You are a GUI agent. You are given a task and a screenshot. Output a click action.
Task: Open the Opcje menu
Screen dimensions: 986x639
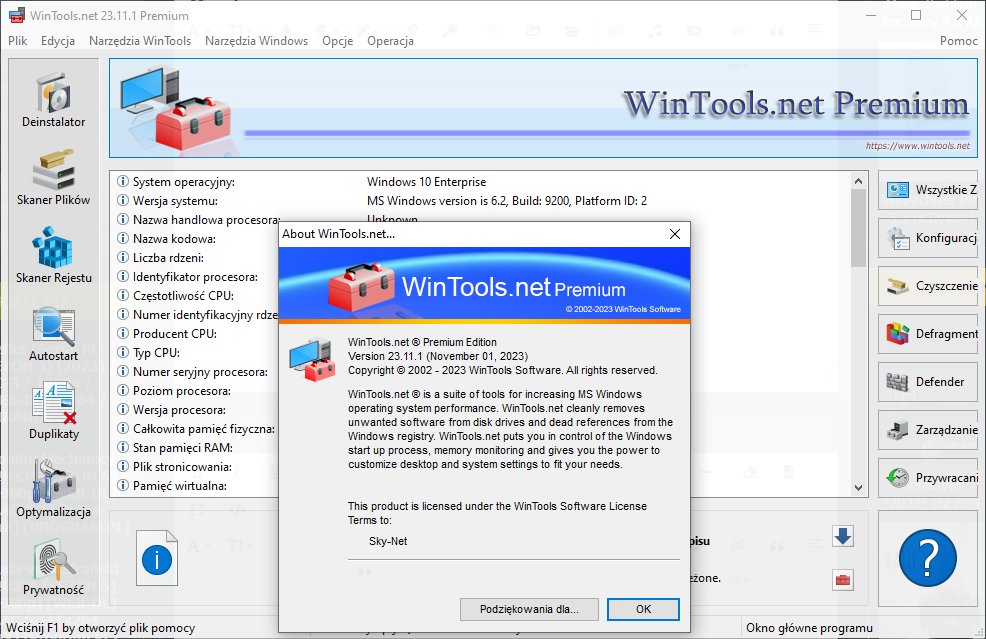tap(338, 40)
